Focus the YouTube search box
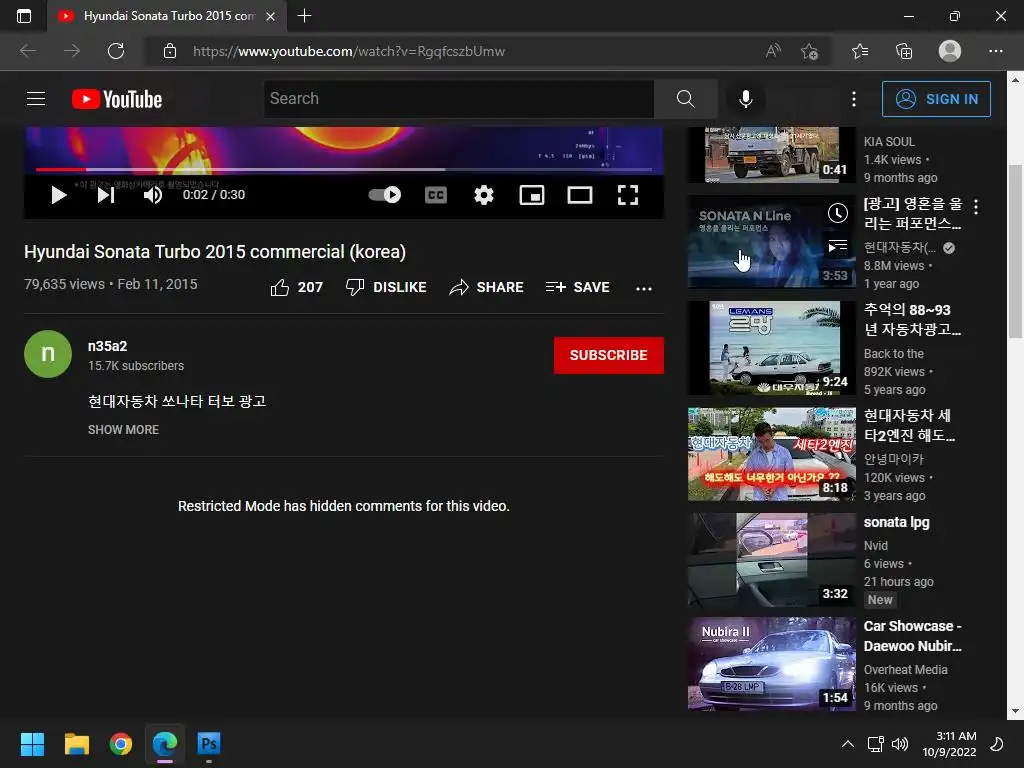The image size is (1024, 768). (459, 99)
